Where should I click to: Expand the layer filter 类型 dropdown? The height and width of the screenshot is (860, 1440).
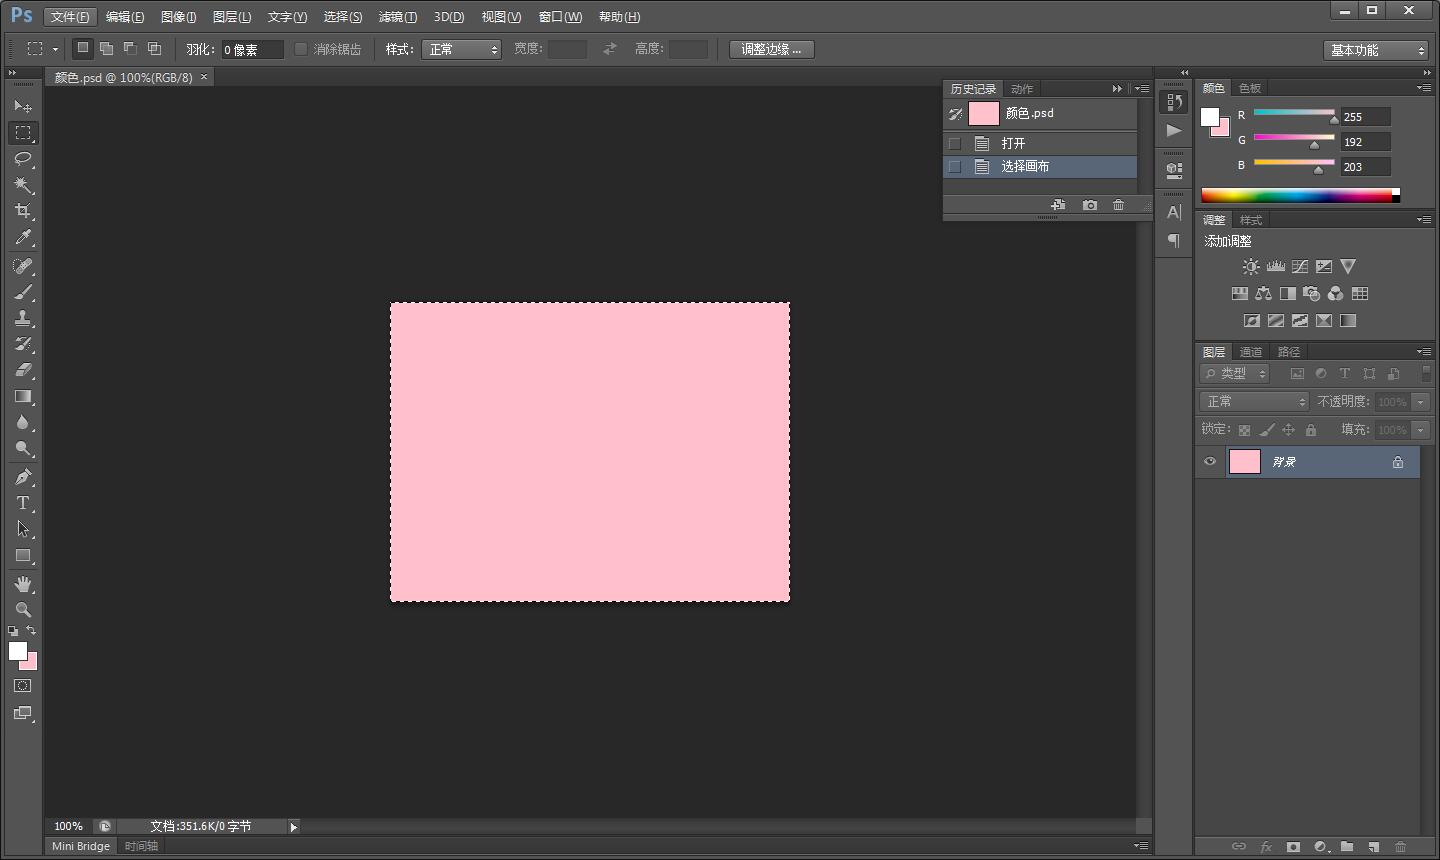[1235, 373]
